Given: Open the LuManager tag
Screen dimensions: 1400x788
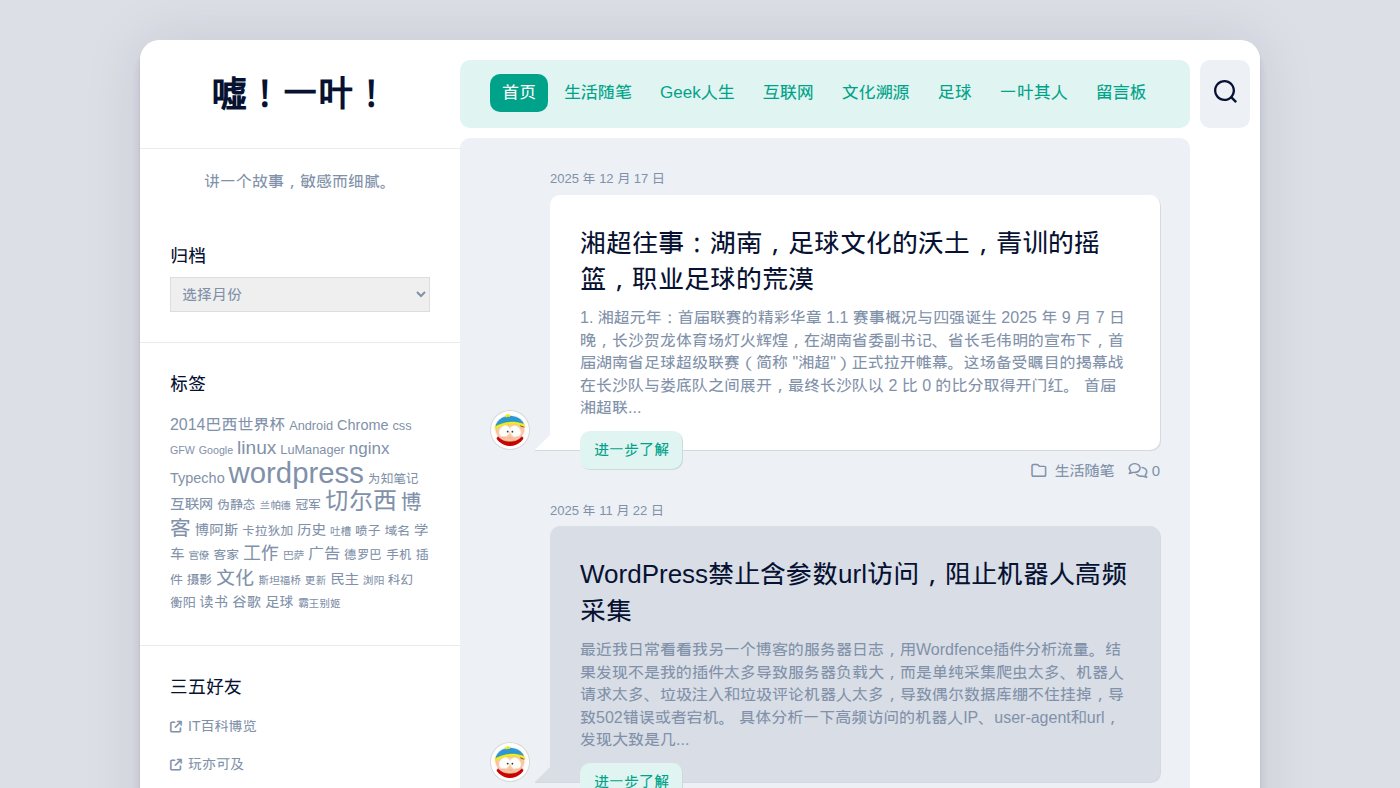Looking at the screenshot, I should tap(312, 450).
